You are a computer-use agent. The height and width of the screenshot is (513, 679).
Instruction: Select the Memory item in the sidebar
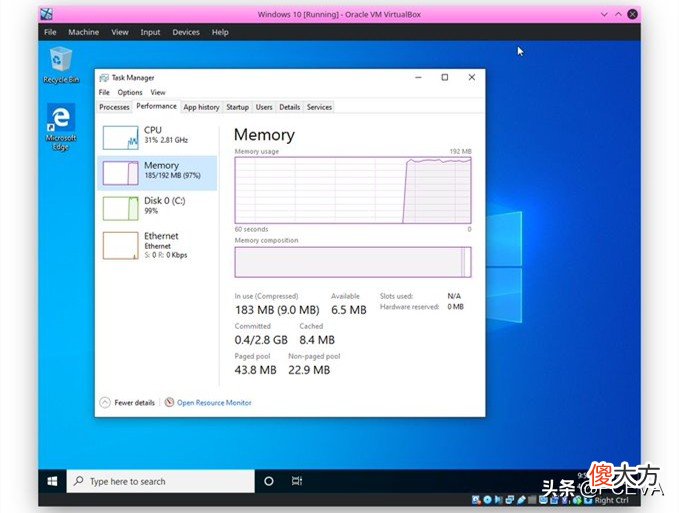(x=158, y=173)
